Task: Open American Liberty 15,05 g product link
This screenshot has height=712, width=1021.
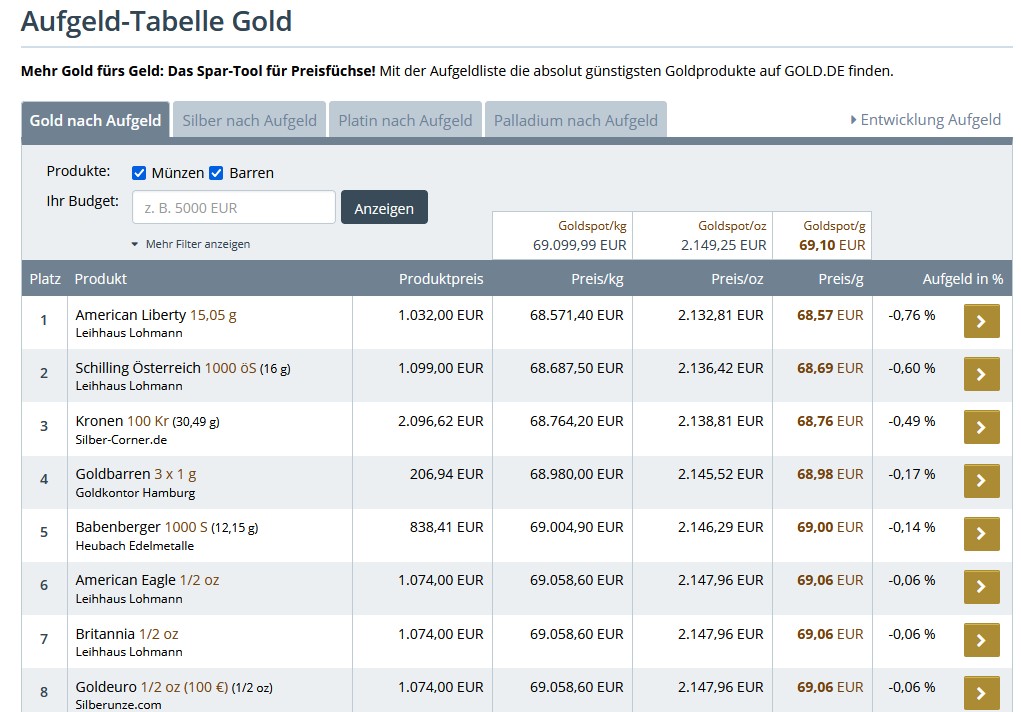Action: coord(156,315)
